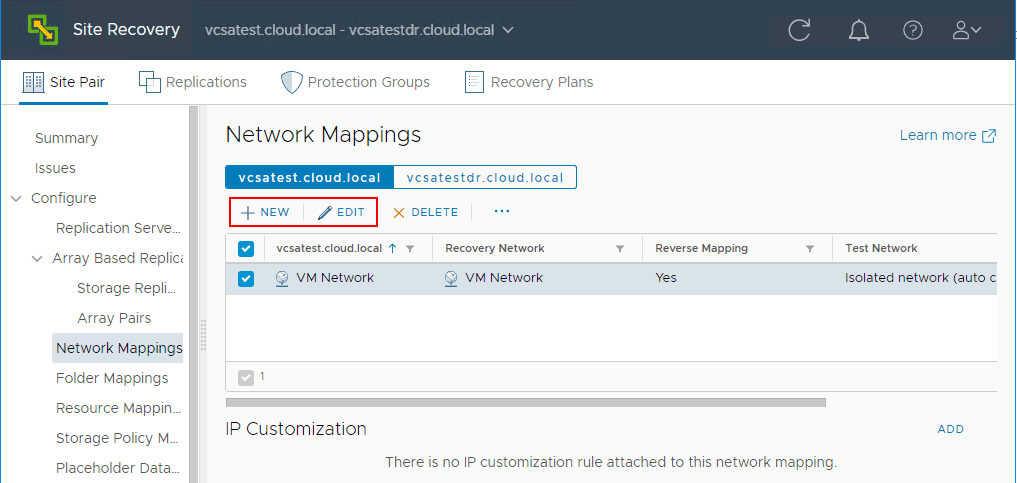The height and width of the screenshot is (483, 1017).
Task: Expand the site pair selector dropdown
Action: pyautogui.click(x=508, y=30)
